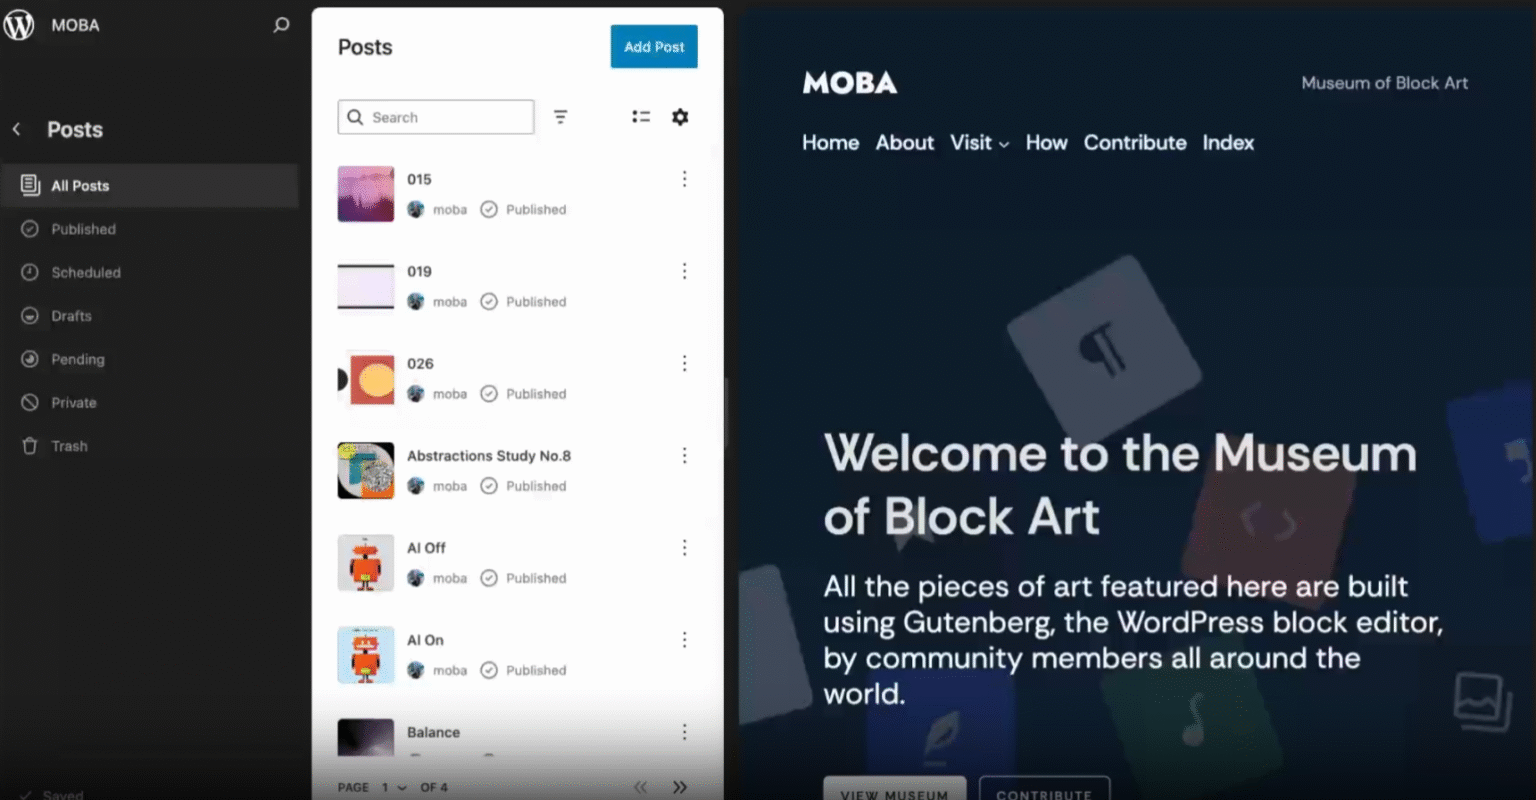Open actions menu for Abstractions Study No.8
The width and height of the screenshot is (1536, 800).
coord(684,455)
